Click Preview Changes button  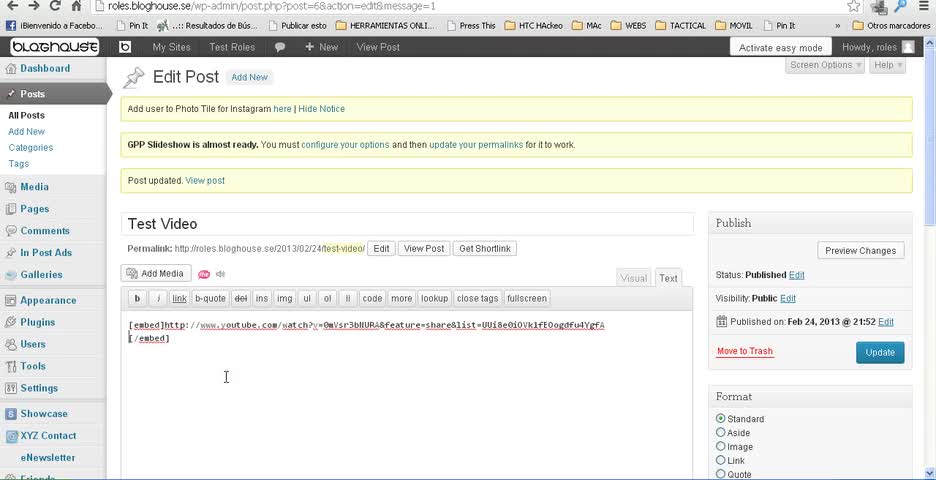[860, 251]
